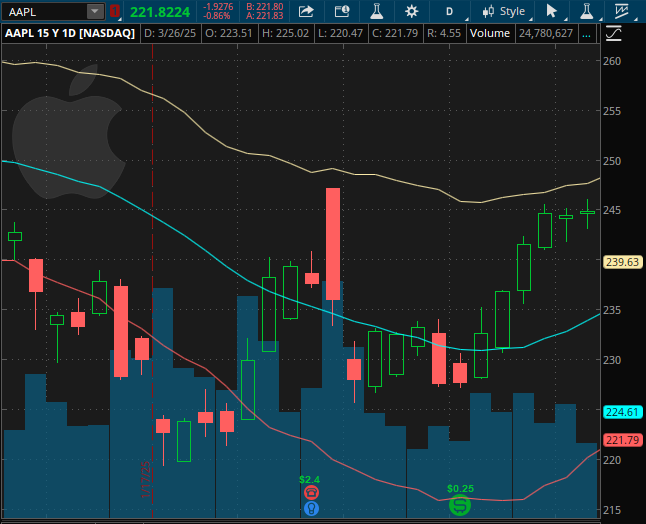The image size is (646, 524).
Task: Click the green $0.25 dividend icon
Action: (460, 505)
